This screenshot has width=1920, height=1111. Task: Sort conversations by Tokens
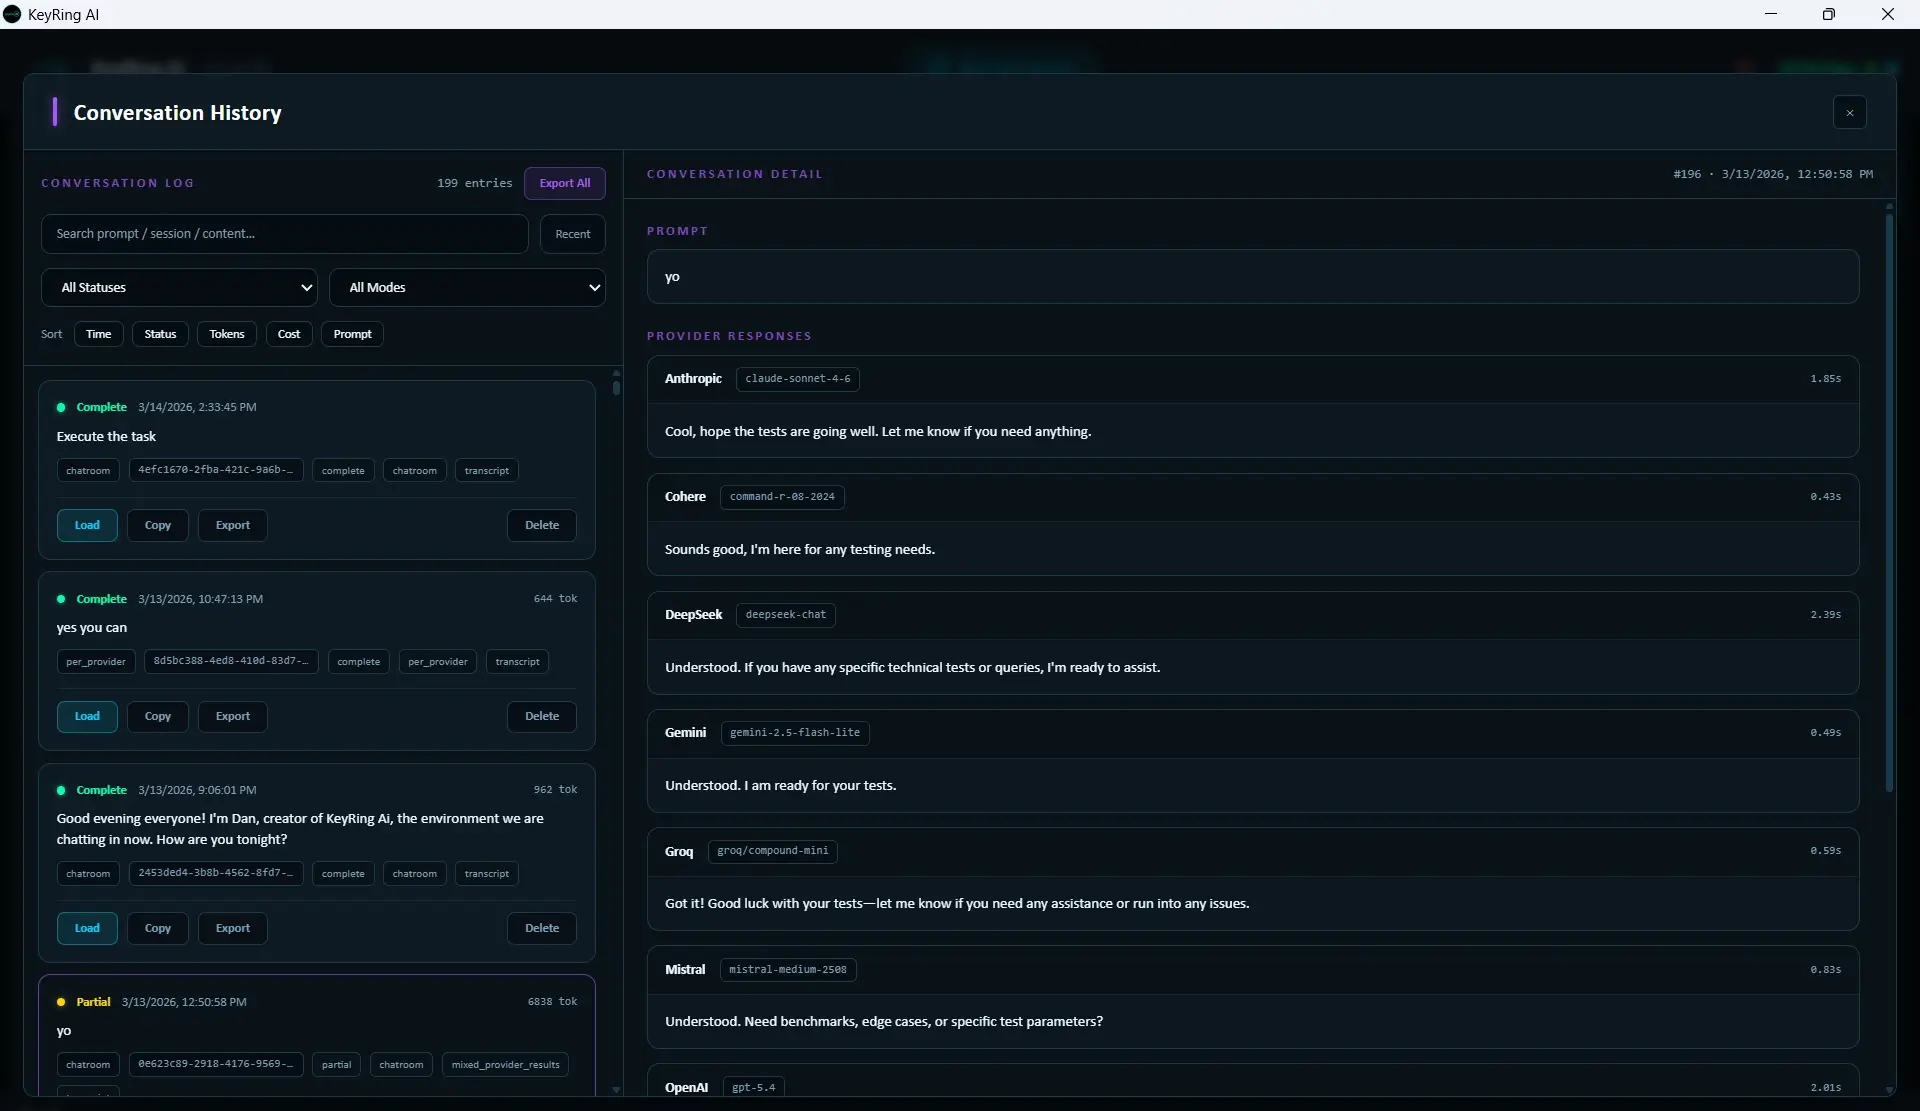pos(227,334)
